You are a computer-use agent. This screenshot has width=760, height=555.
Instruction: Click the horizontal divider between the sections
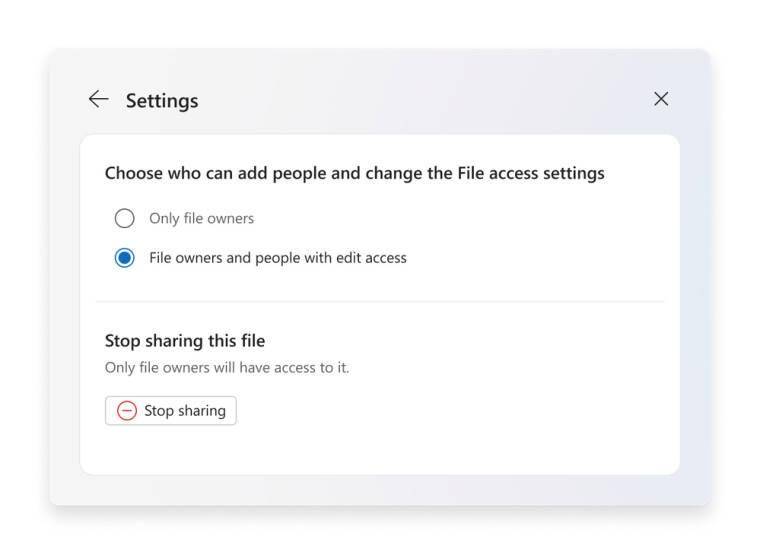(x=380, y=301)
